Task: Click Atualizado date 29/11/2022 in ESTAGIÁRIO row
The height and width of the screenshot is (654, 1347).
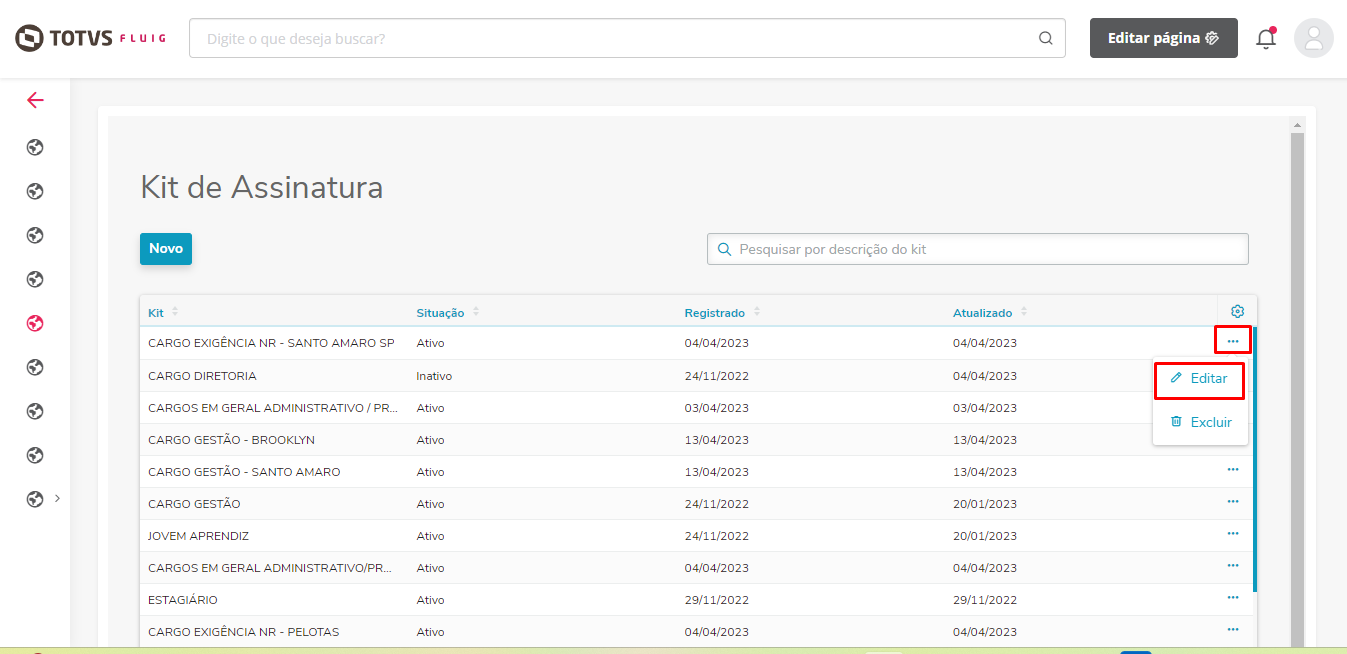Action: click(x=985, y=600)
